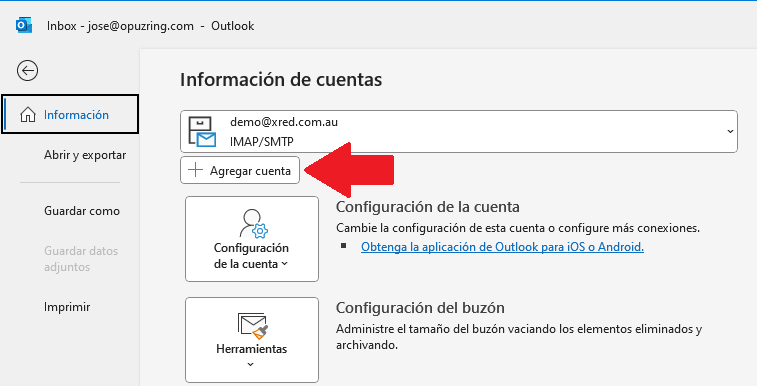Click the Configuración de la cuenta heading text
This screenshot has width=757, height=386.
pyautogui.click(x=428, y=207)
